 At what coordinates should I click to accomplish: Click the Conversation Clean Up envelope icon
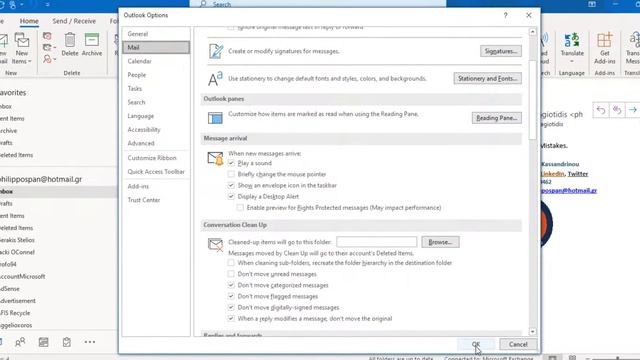216,244
